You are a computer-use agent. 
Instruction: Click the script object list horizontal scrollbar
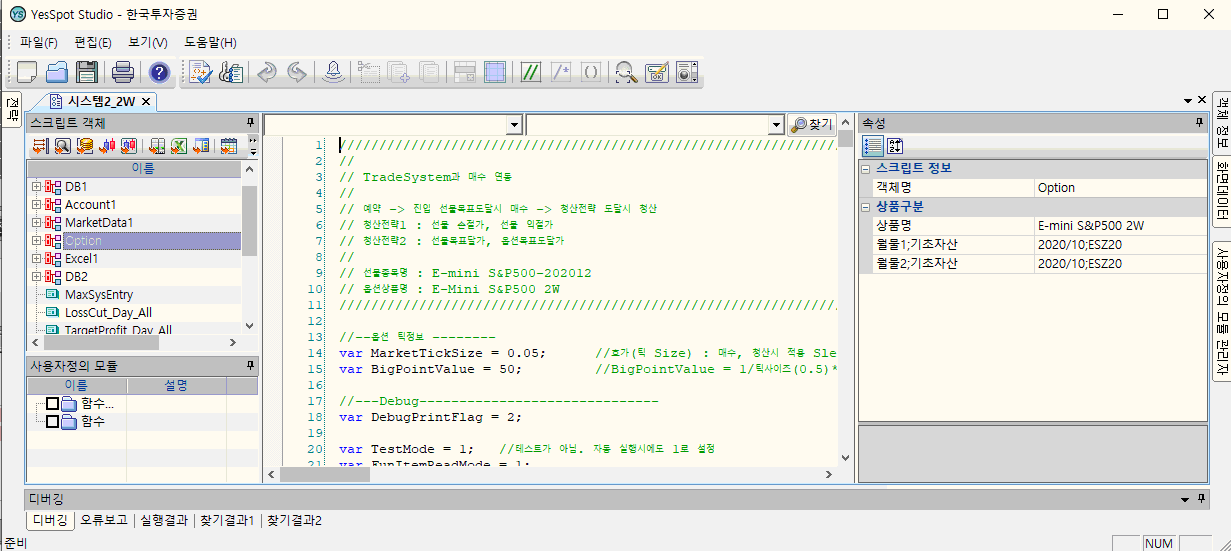[100, 342]
